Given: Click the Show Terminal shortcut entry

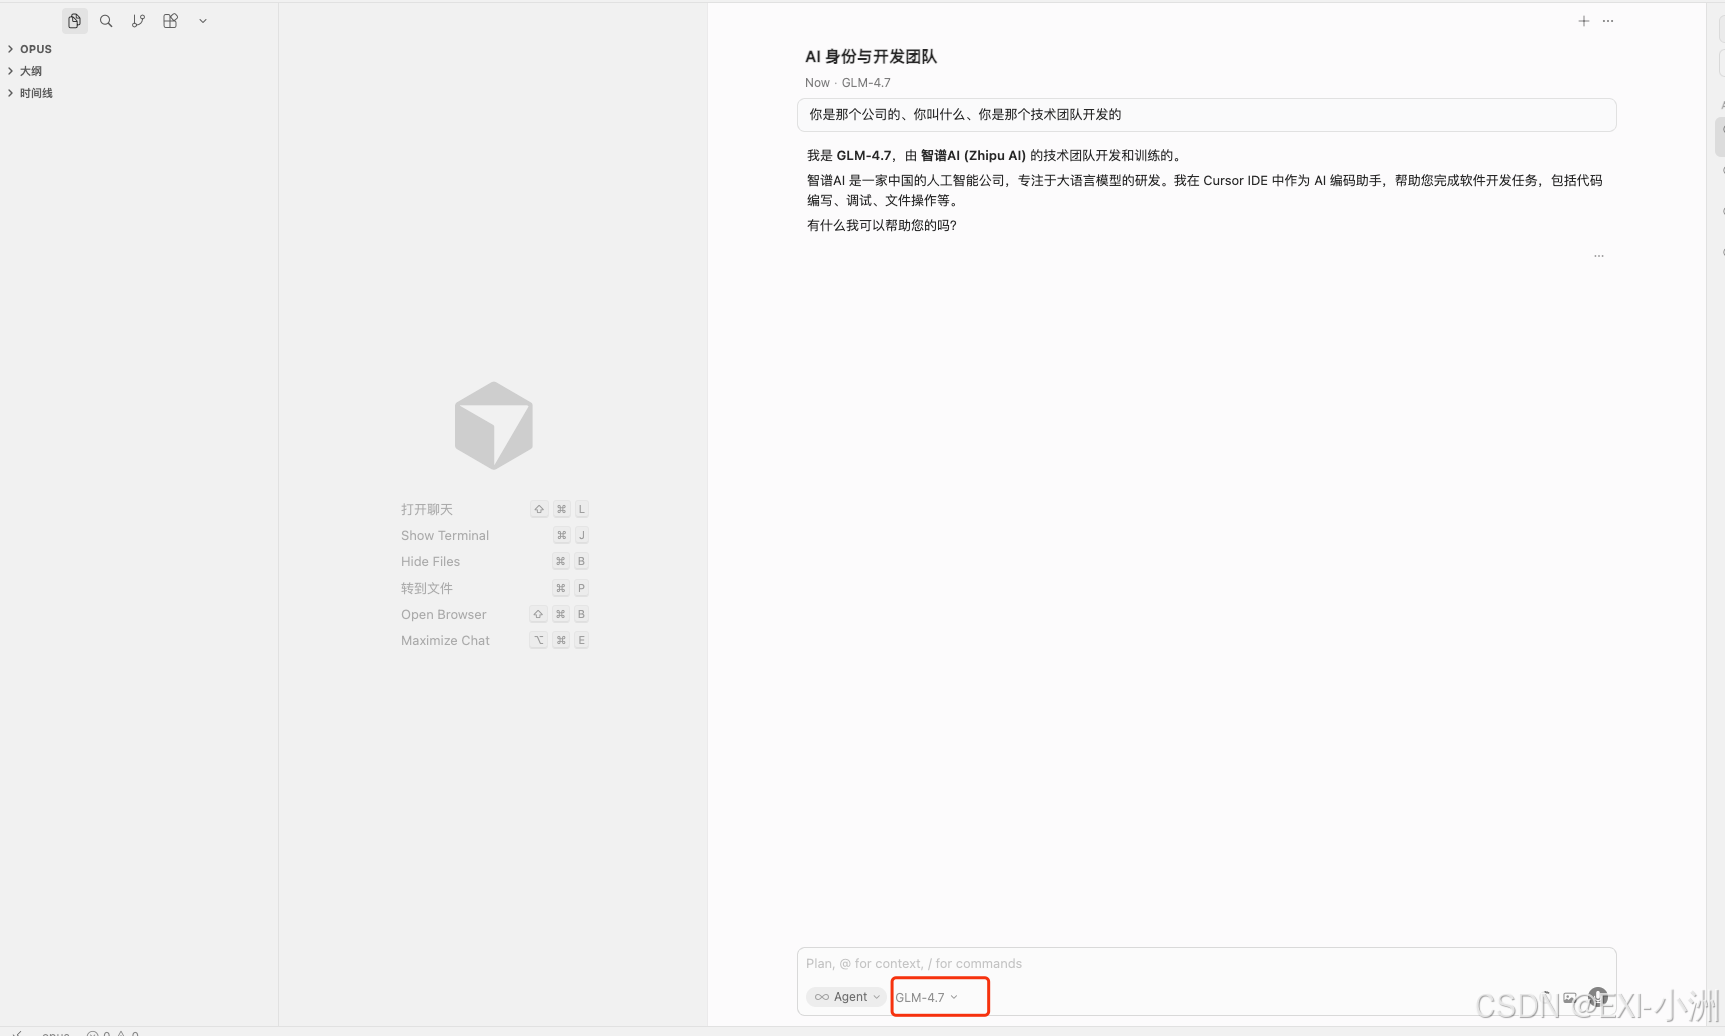Looking at the screenshot, I should coord(494,536).
